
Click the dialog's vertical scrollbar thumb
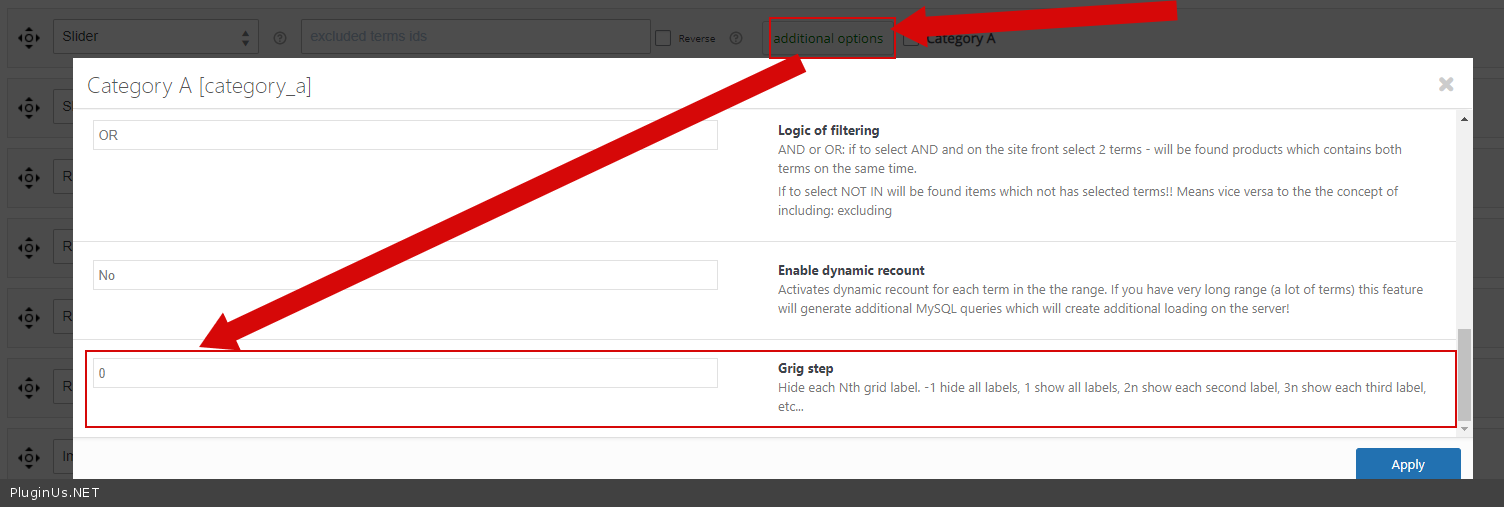point(1465,375)
